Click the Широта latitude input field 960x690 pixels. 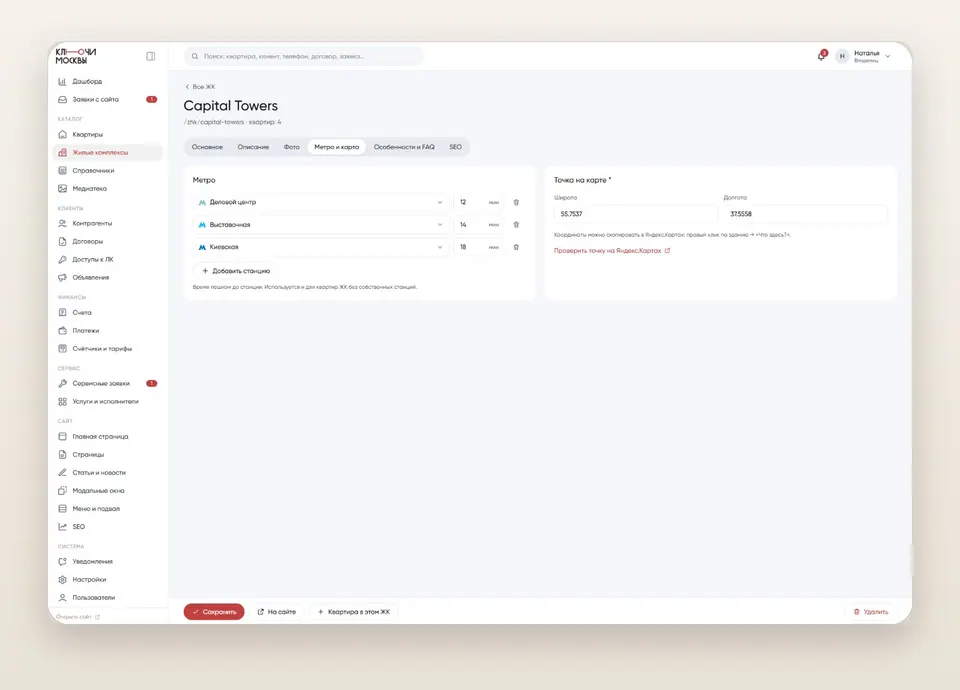pyautogui.click(x=636, y=214)
